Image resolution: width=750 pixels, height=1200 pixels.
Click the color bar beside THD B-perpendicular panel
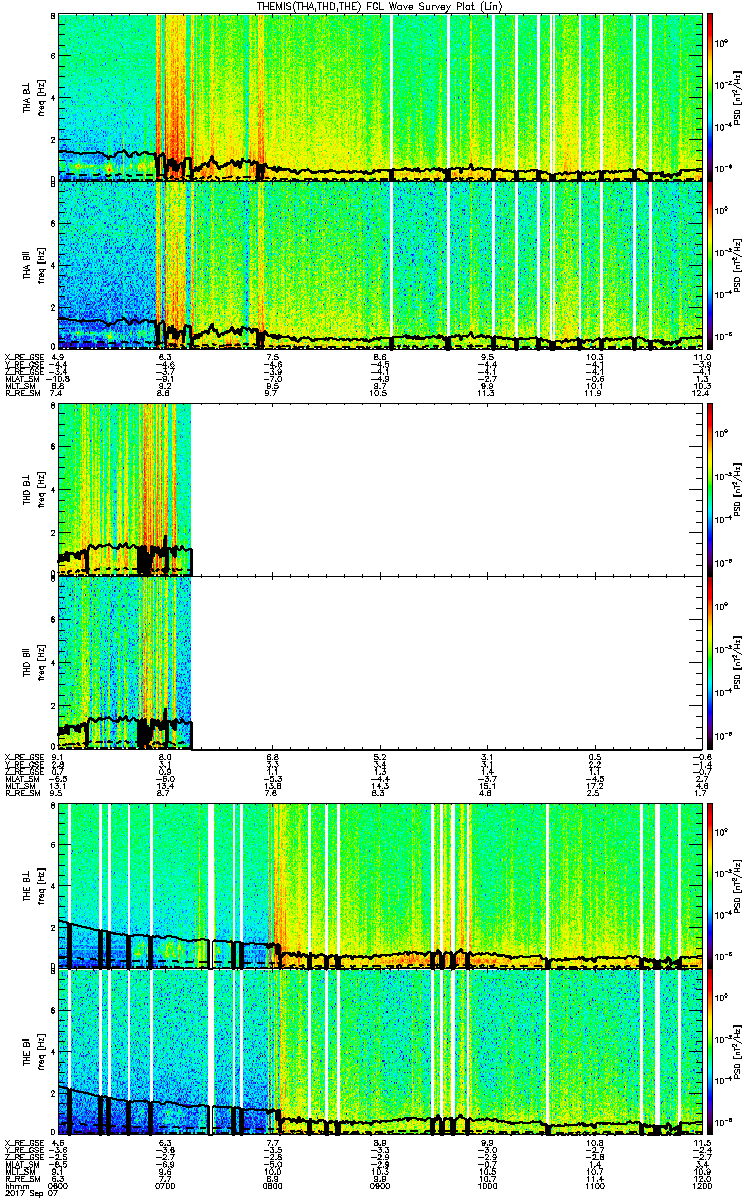(x=710, y=489)
